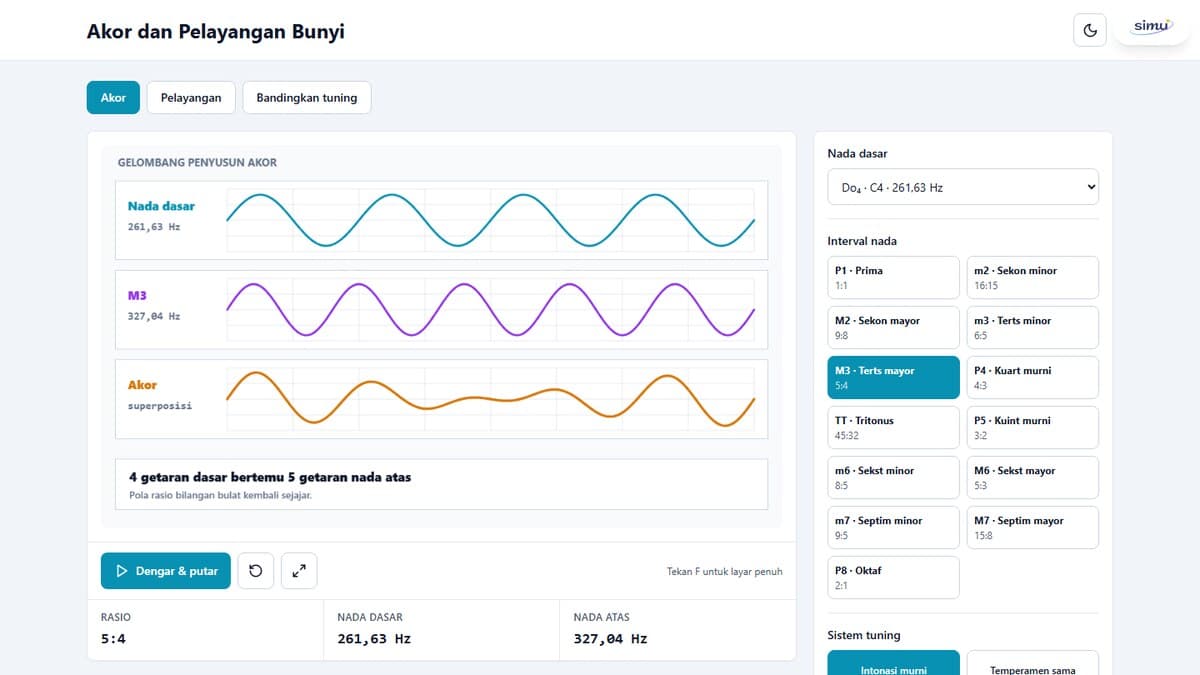Switch to the Pelayangan tab

(x=191, y=98)
